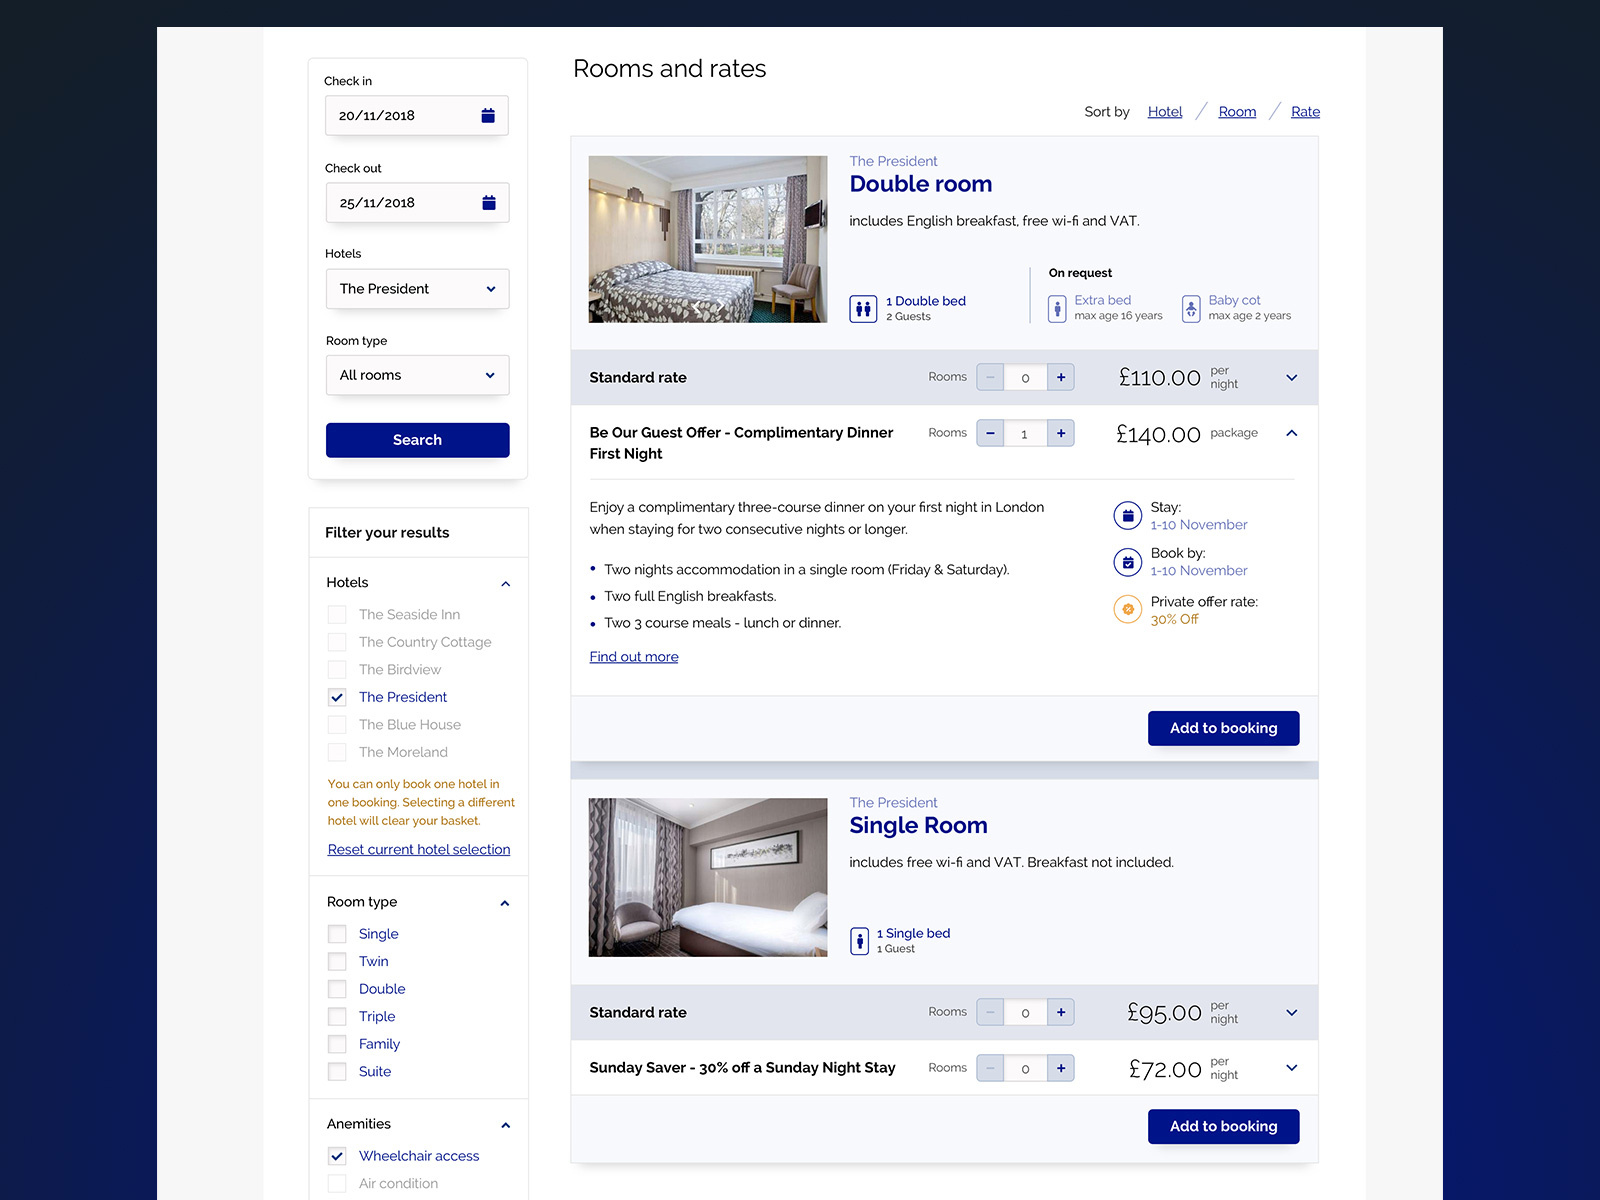Screen dimensions: 1600x1200
Task: Collapse the Be Our Guest Offer details
Action: click(1291, 433)
